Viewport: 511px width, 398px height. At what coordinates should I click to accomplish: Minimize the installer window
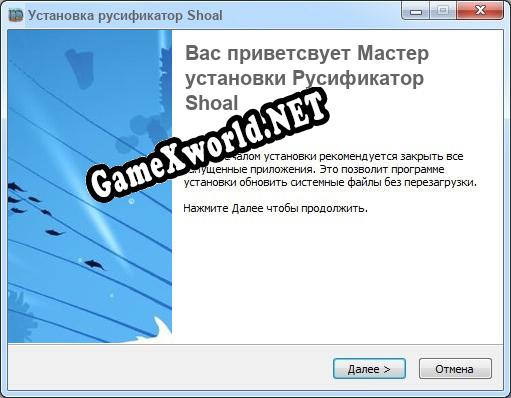tap(416, 11)
